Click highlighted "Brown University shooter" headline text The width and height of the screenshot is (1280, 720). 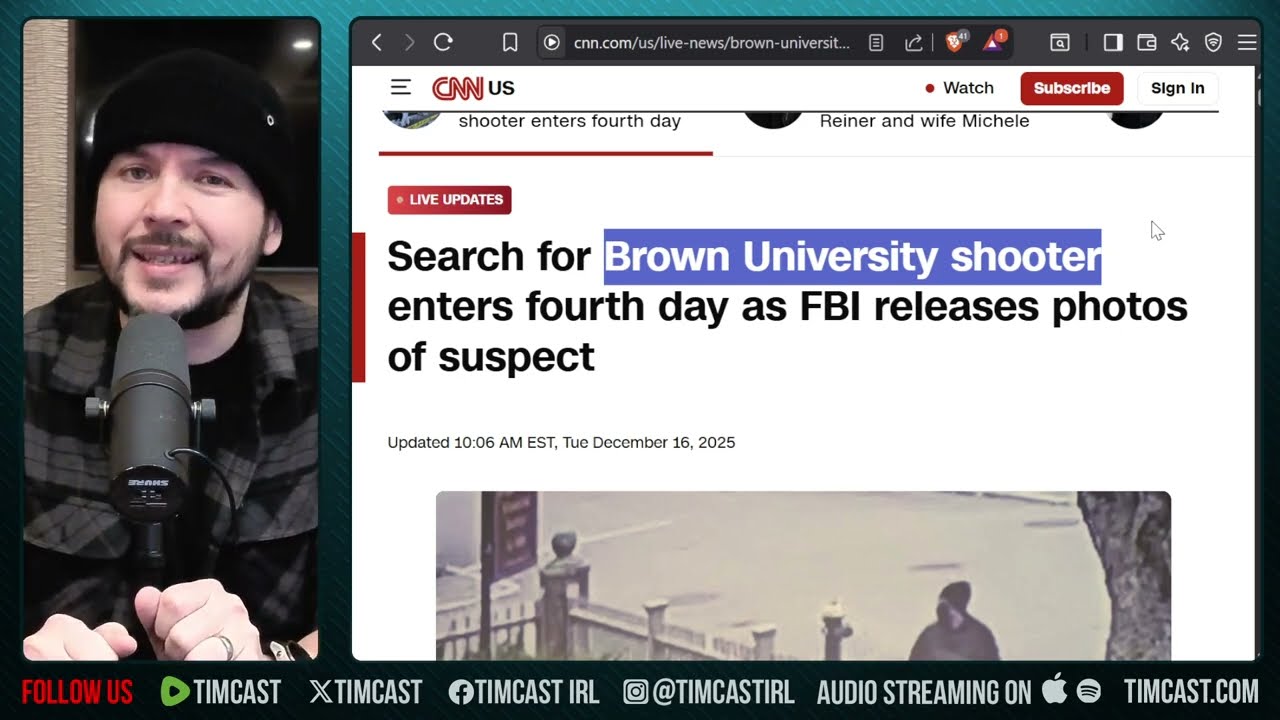[x=853, y=257]
